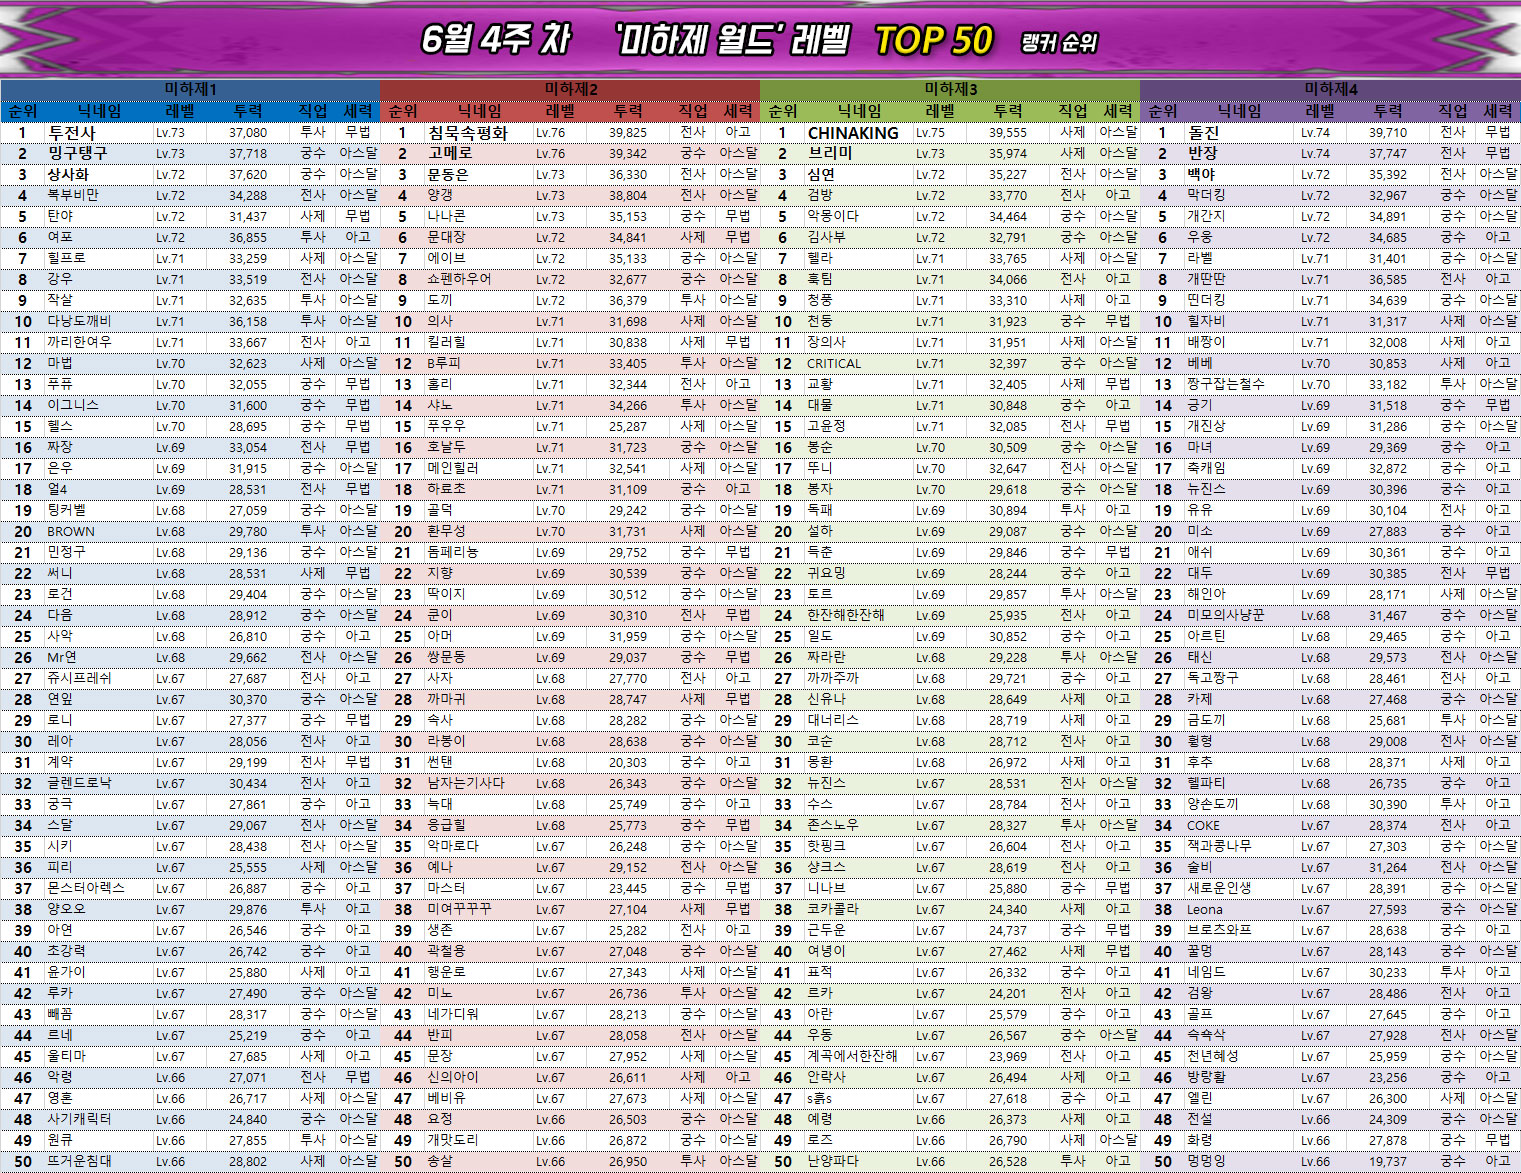
Task: Click the 랭커 순위 label in banner
Action: tap(1058, 43)
